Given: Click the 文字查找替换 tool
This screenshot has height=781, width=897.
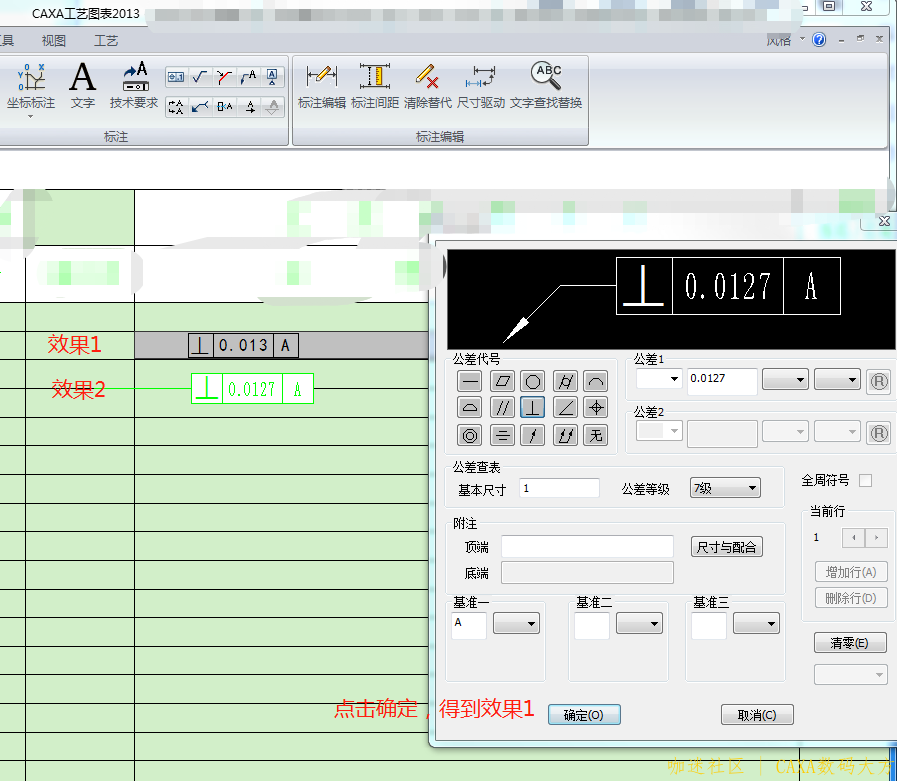Looking at the screenshot, I should (x=546, y=85).
